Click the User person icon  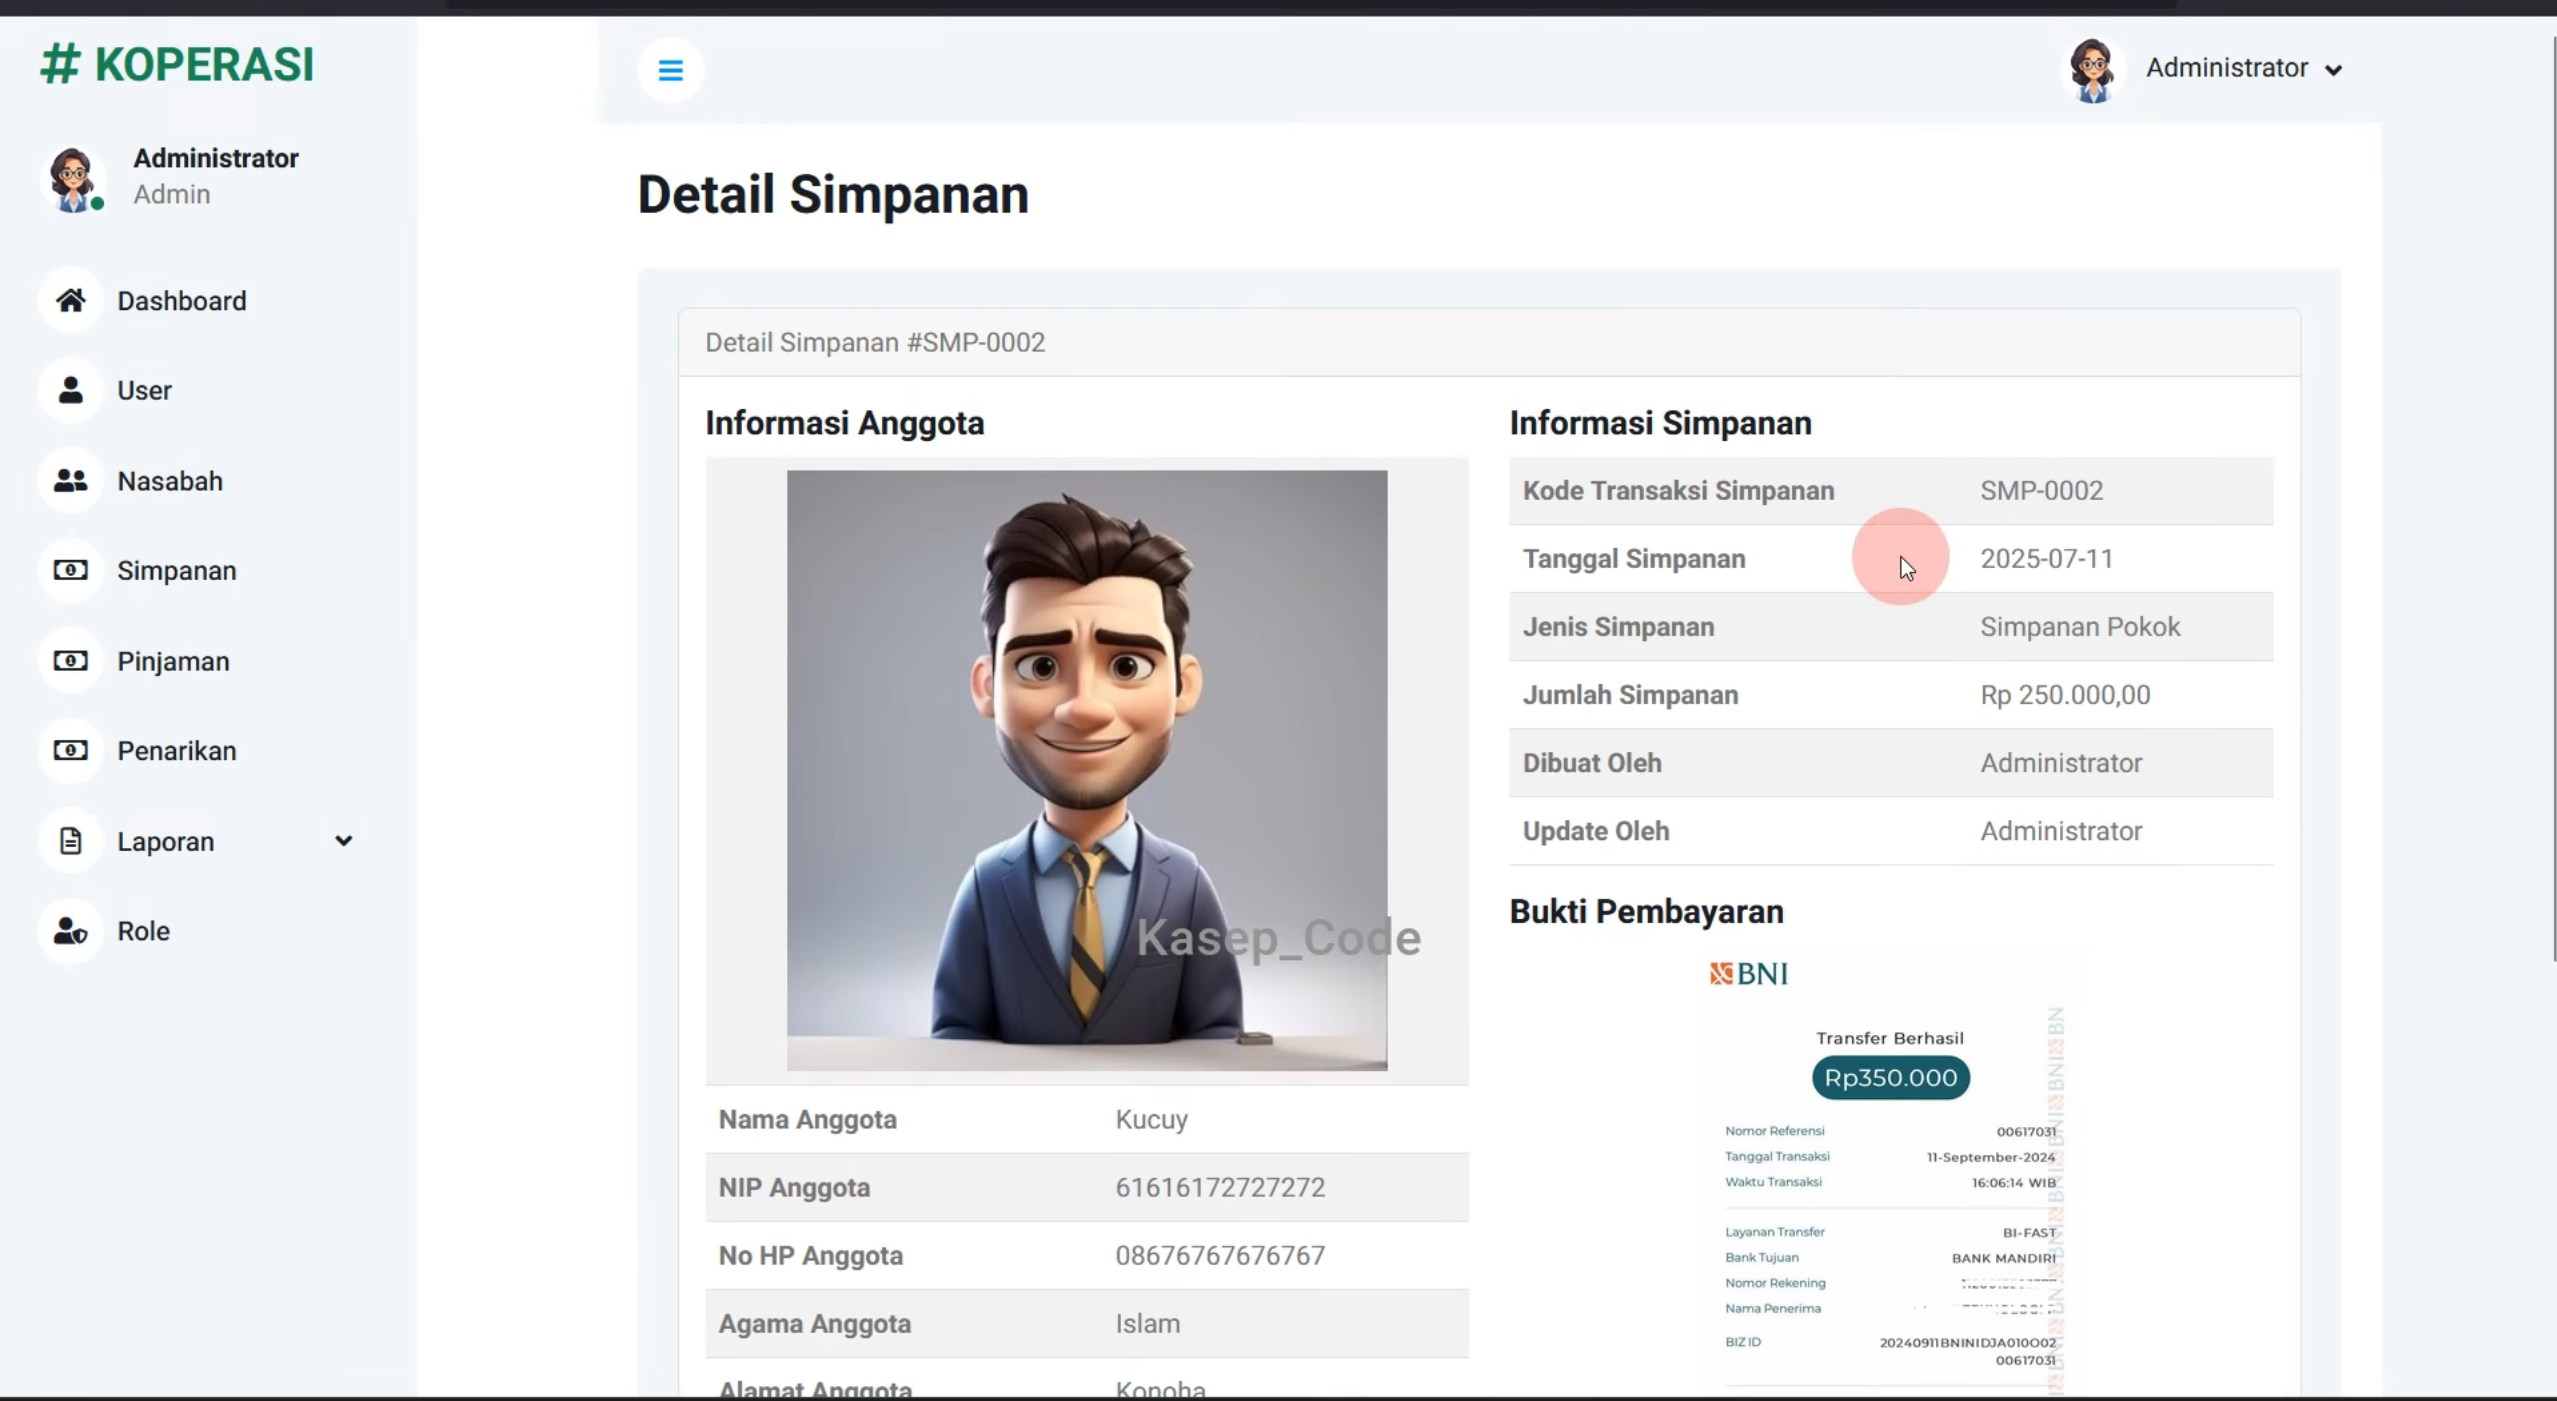70,390
